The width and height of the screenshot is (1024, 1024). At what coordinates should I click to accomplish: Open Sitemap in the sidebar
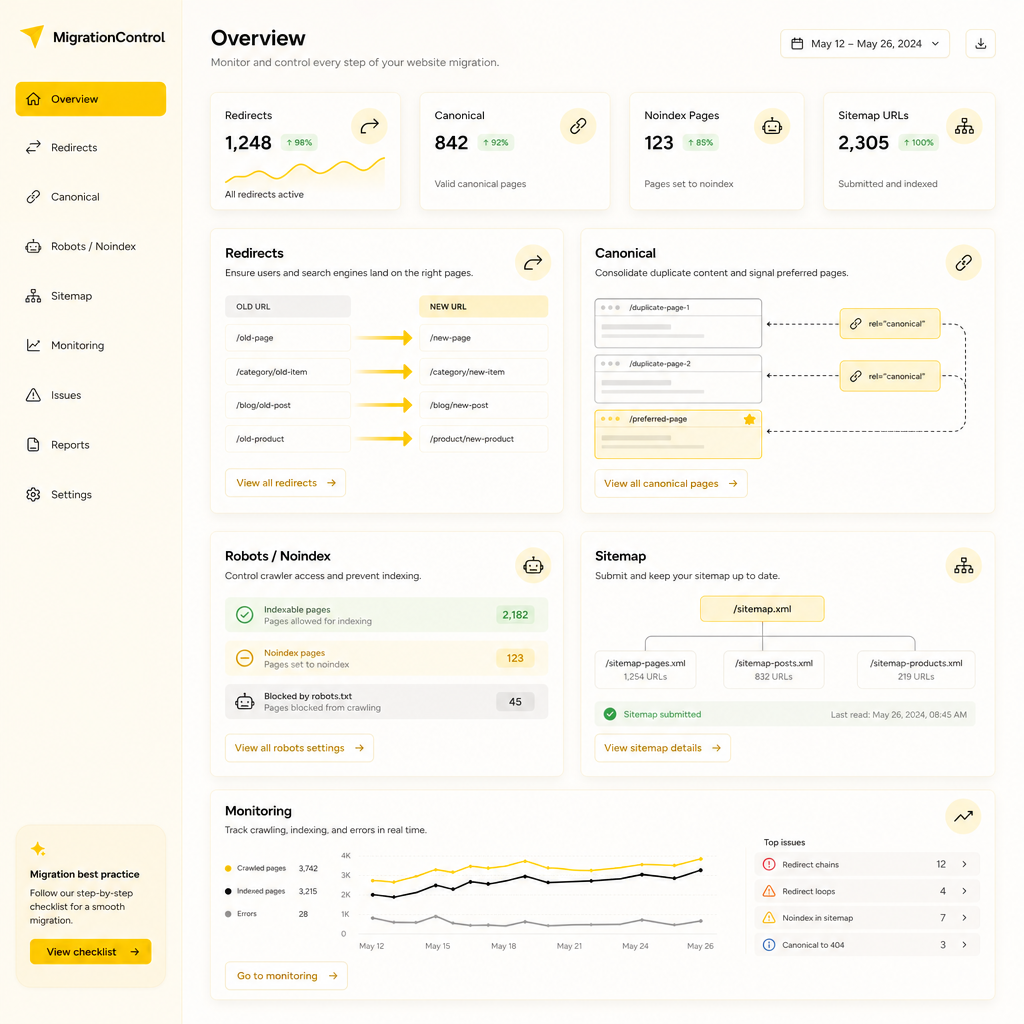click(x=91, y=296)
